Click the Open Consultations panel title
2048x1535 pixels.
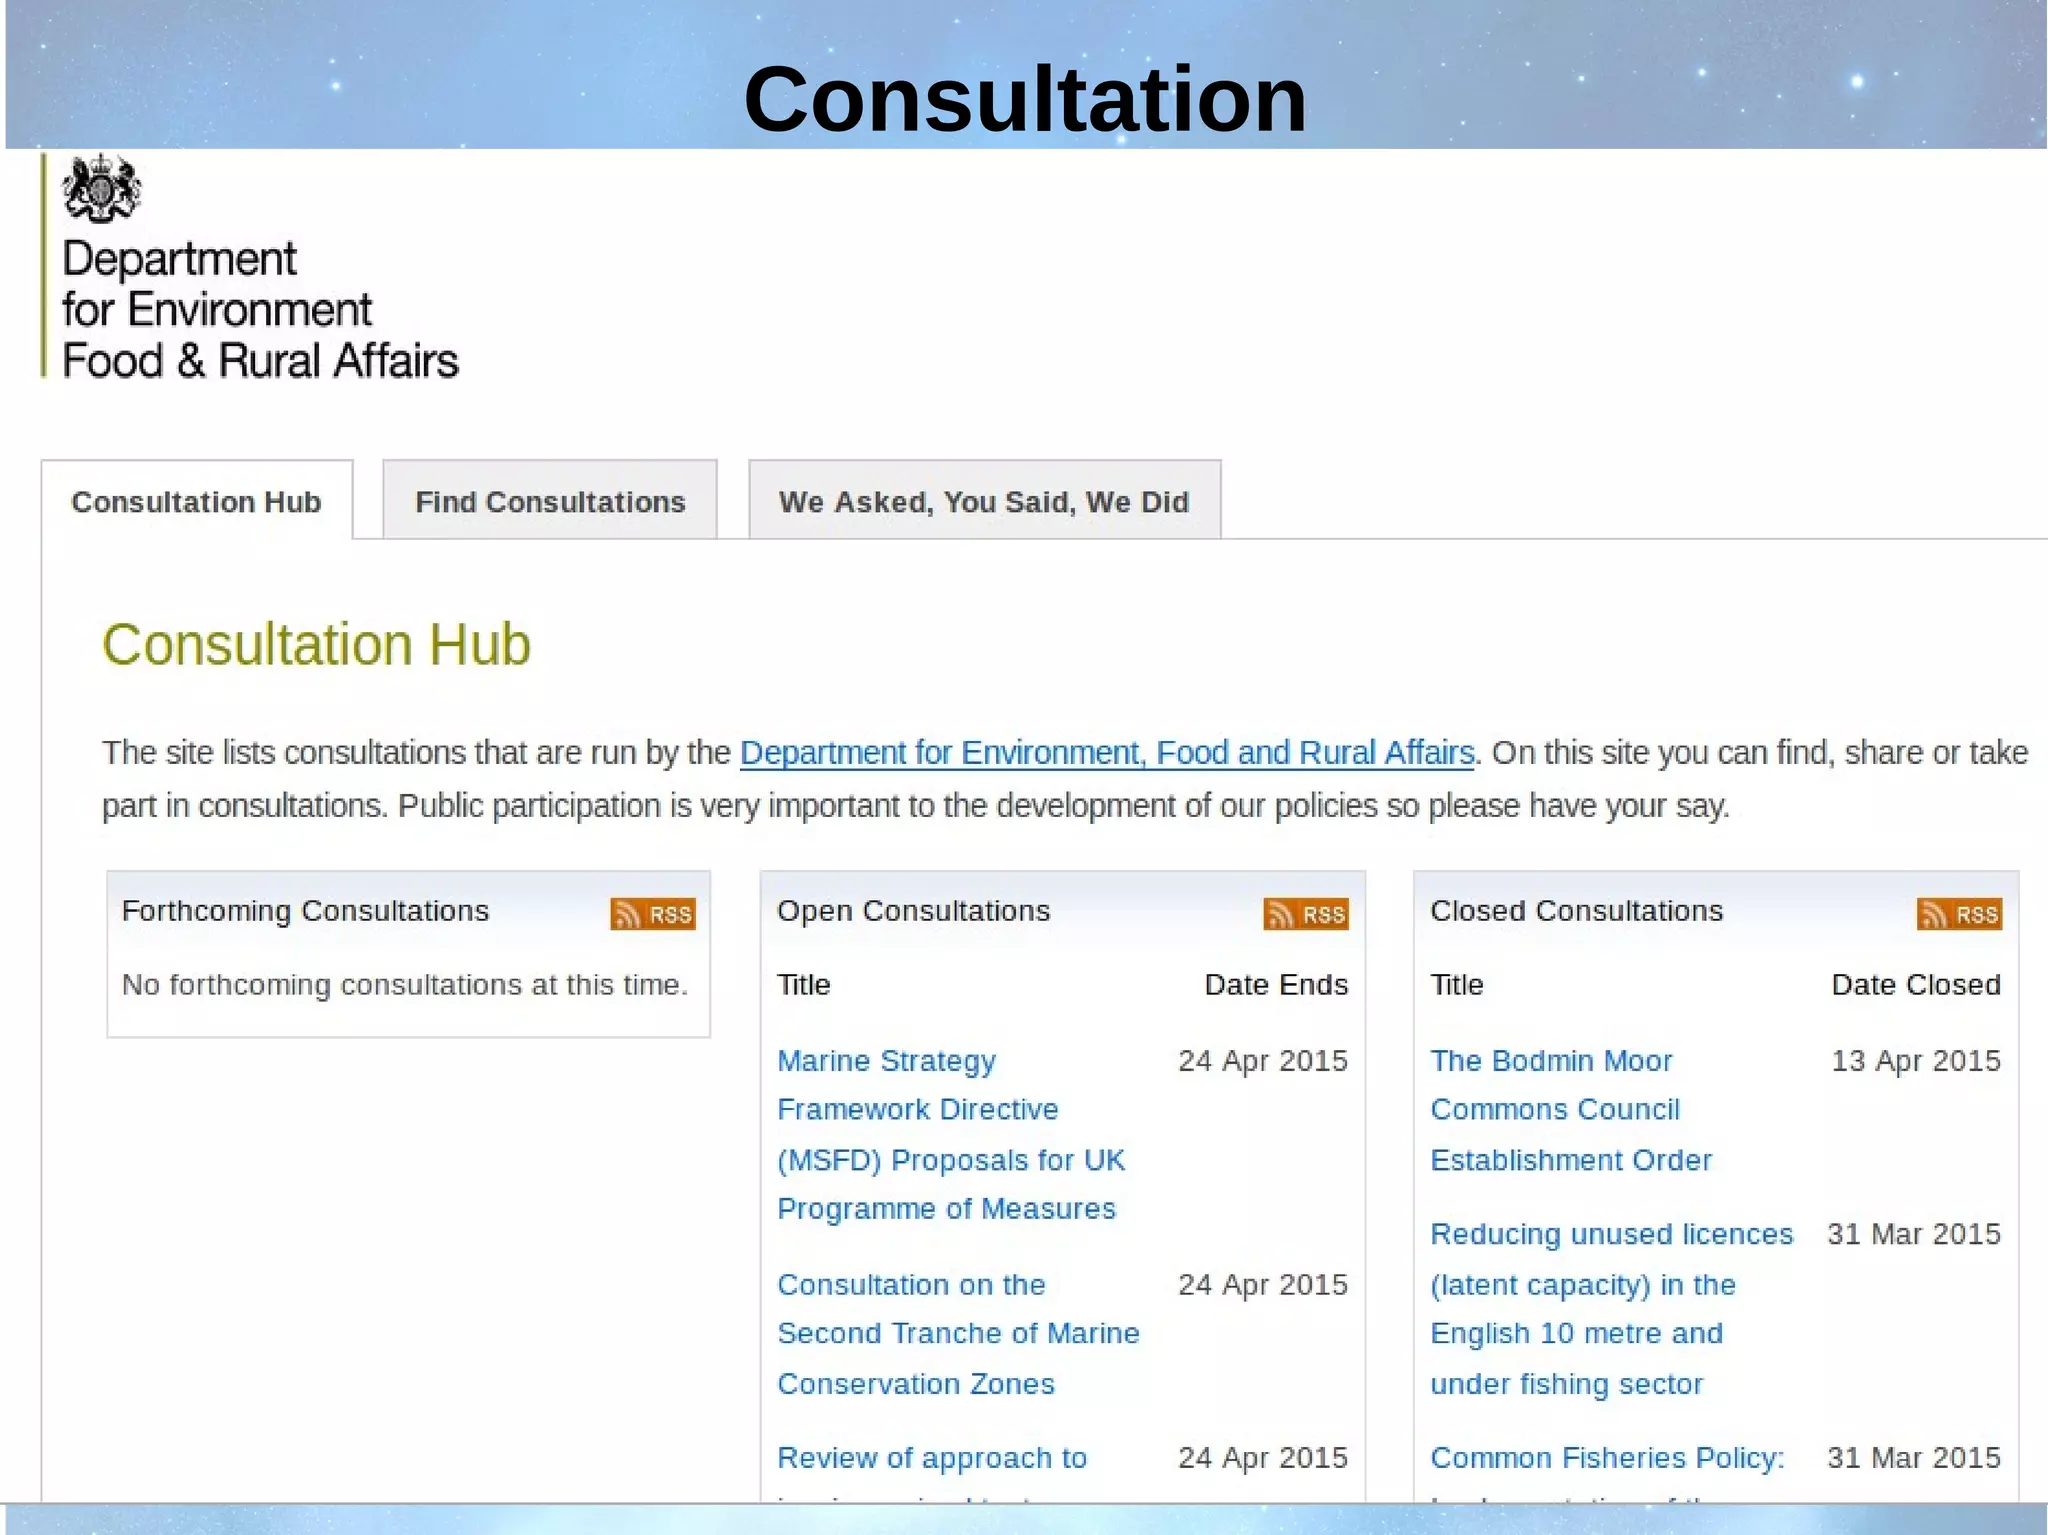pyautogui.click(x=913, y=911)
